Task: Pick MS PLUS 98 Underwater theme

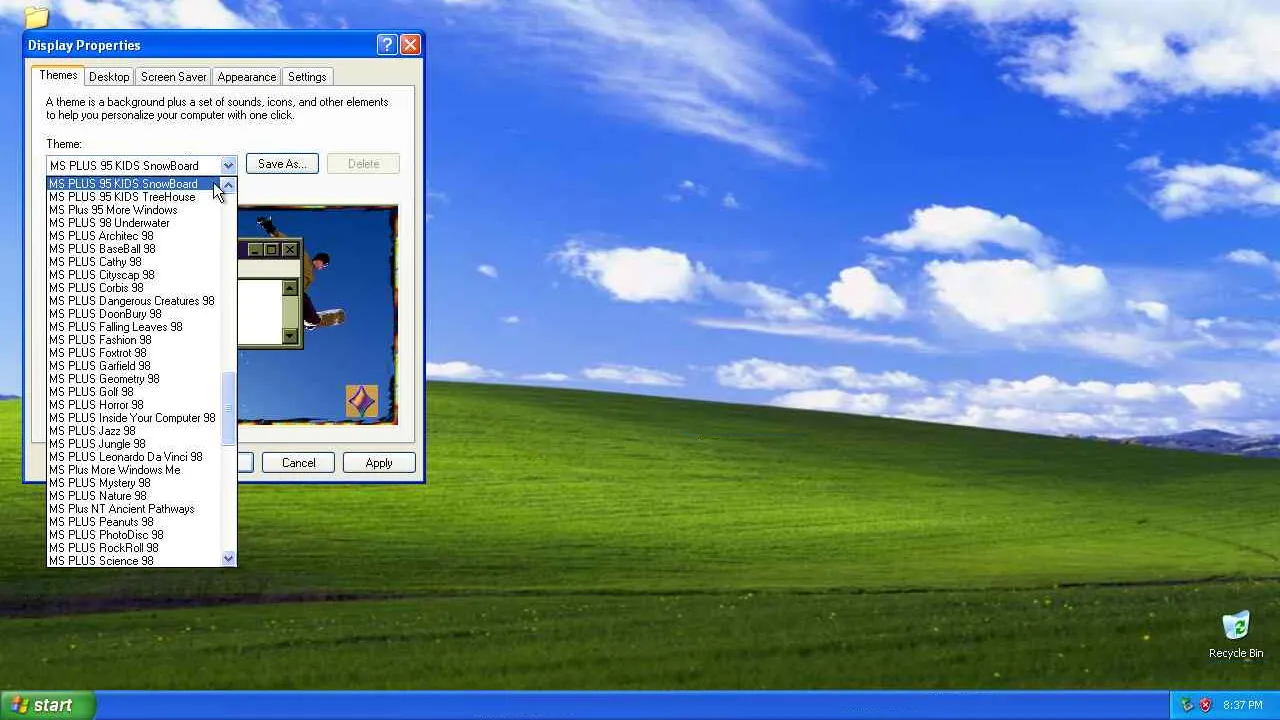Action: point(134,223)
